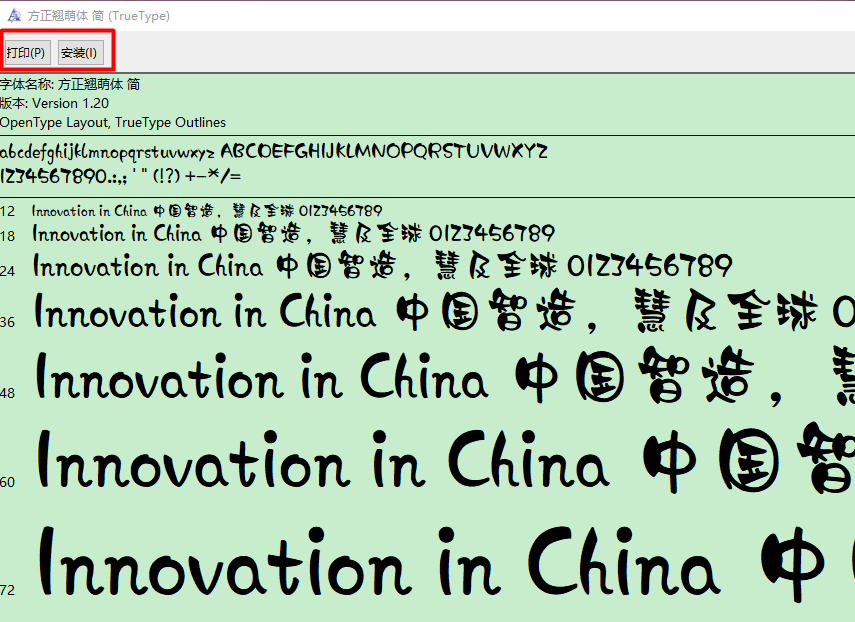855x622 pixels.
Task: Click the size label 12
Action: pos(8,212)
